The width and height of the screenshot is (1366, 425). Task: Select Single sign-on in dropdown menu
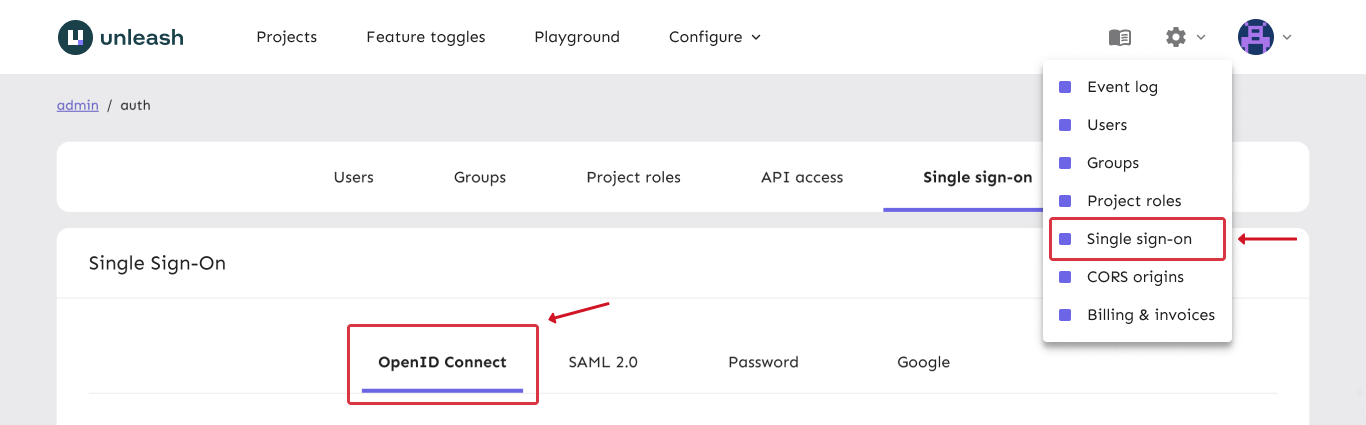(x=1139, y=239)
